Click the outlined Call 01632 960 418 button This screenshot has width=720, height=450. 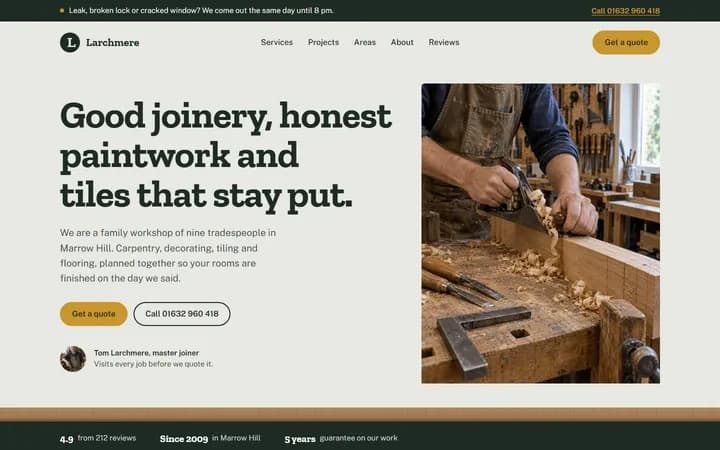[182, 314]
